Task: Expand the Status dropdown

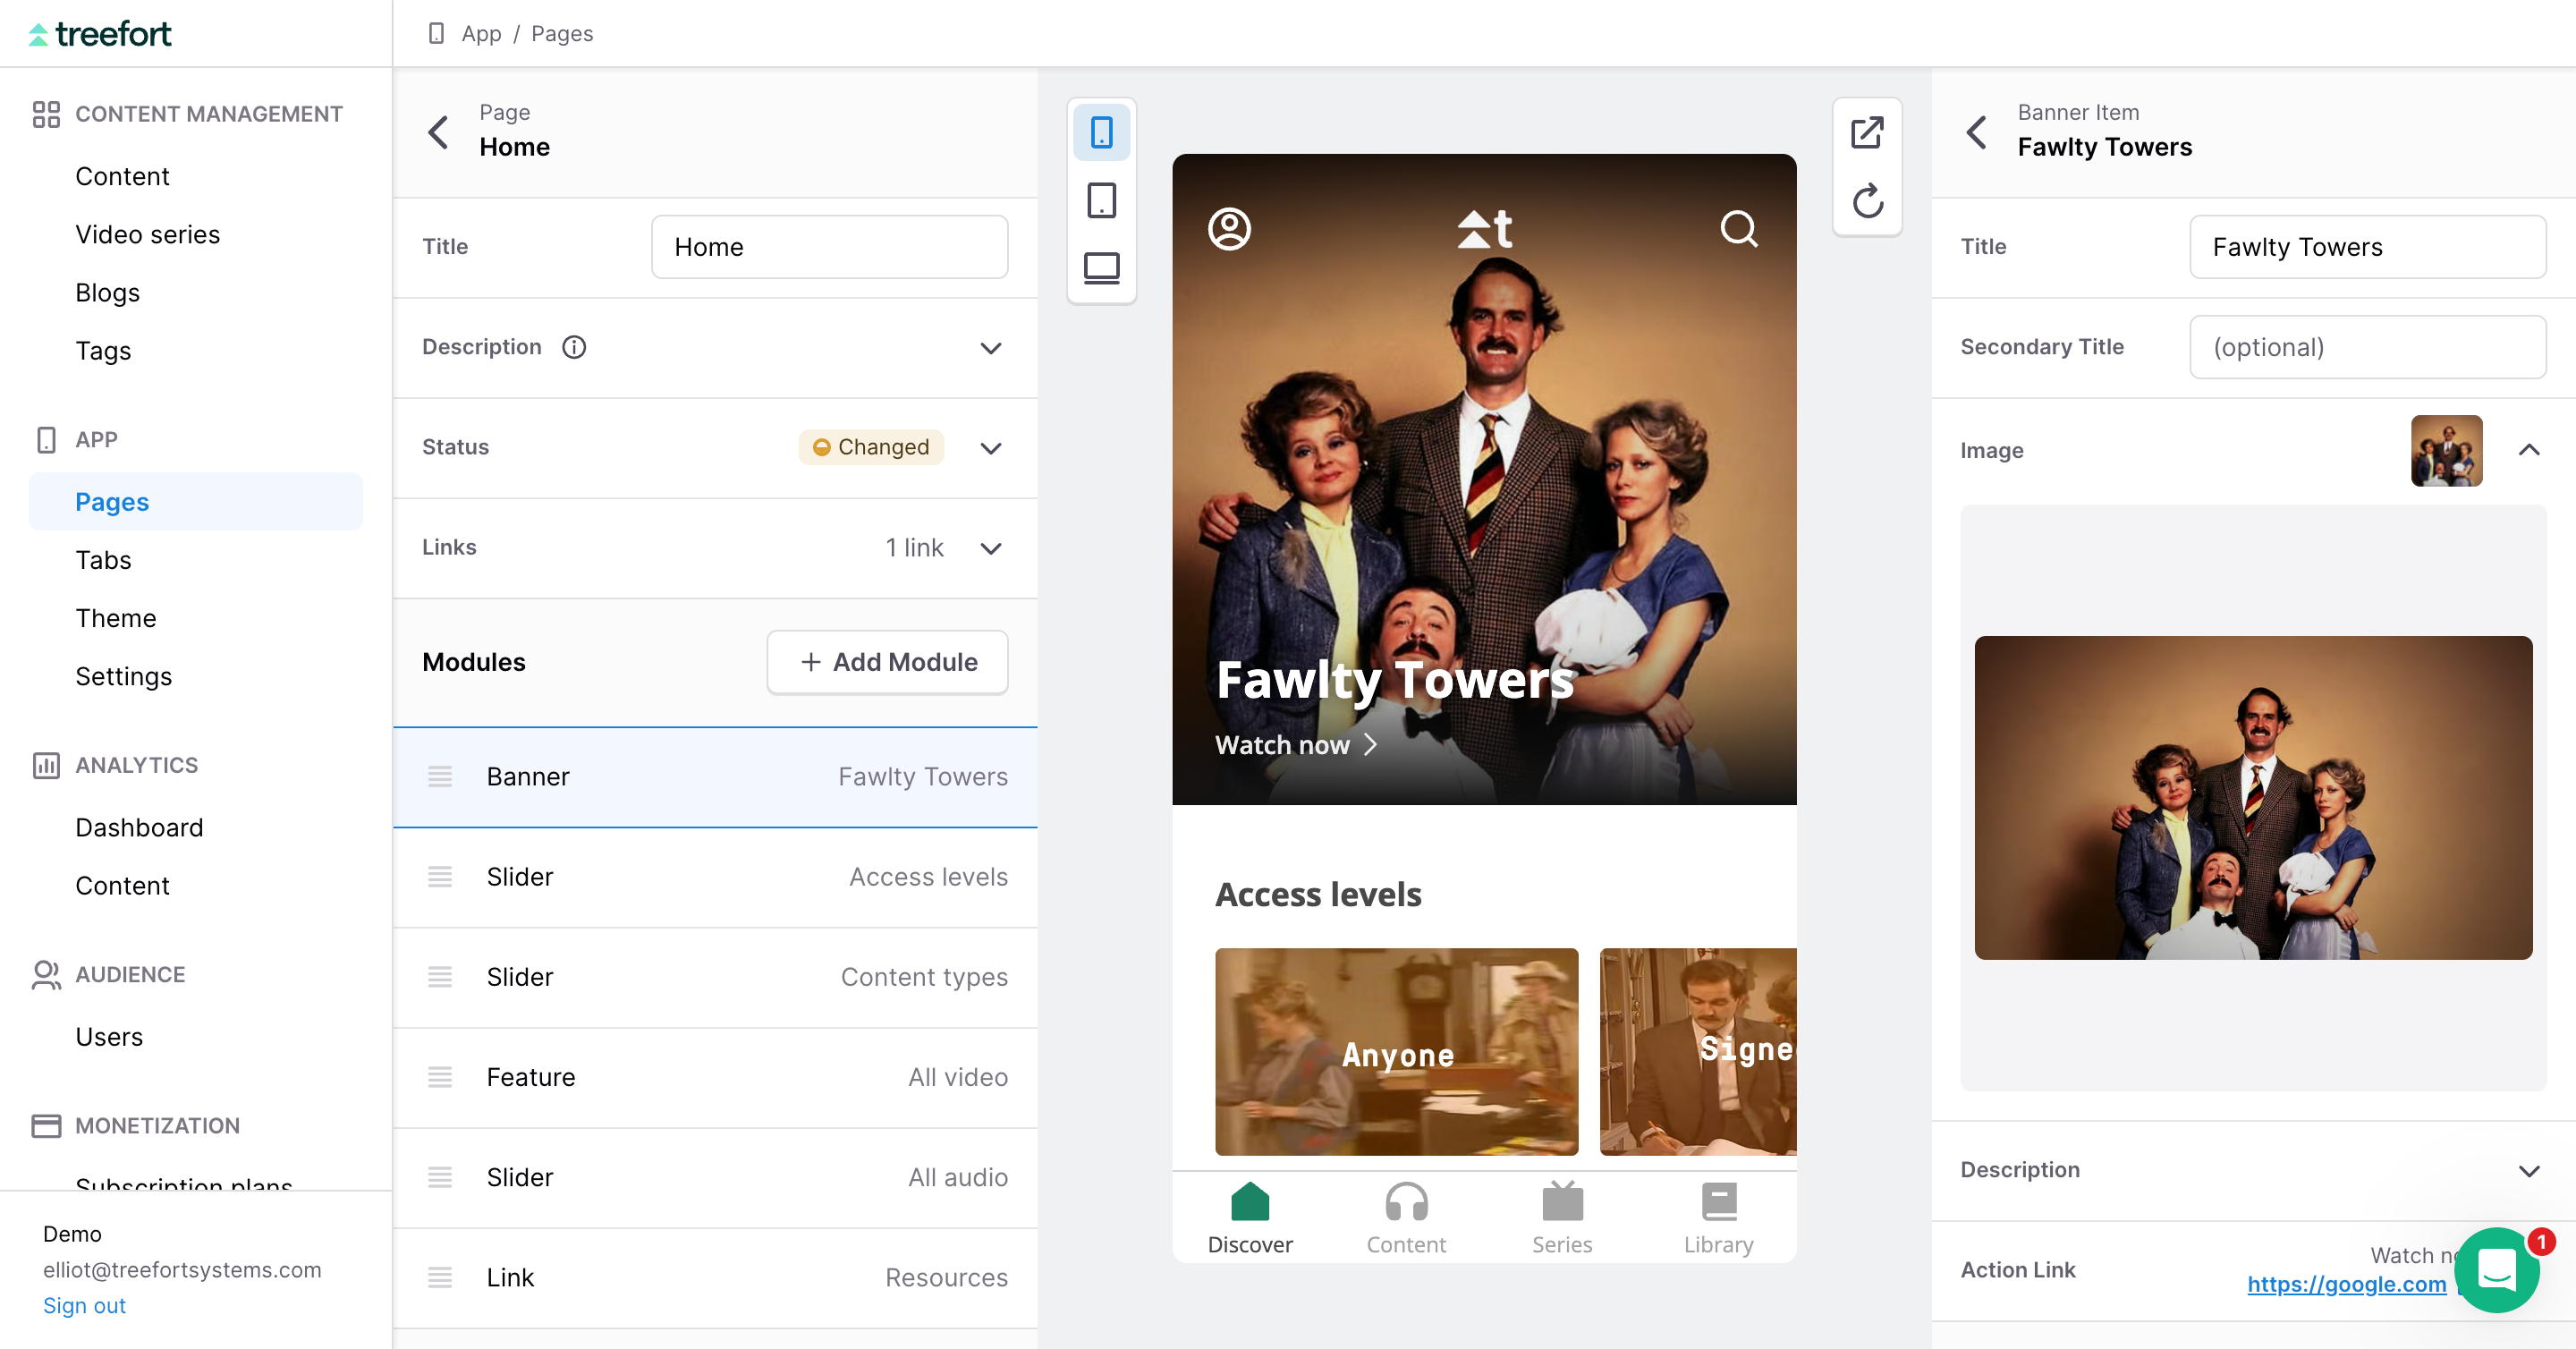Action: [x=990, y=447]
